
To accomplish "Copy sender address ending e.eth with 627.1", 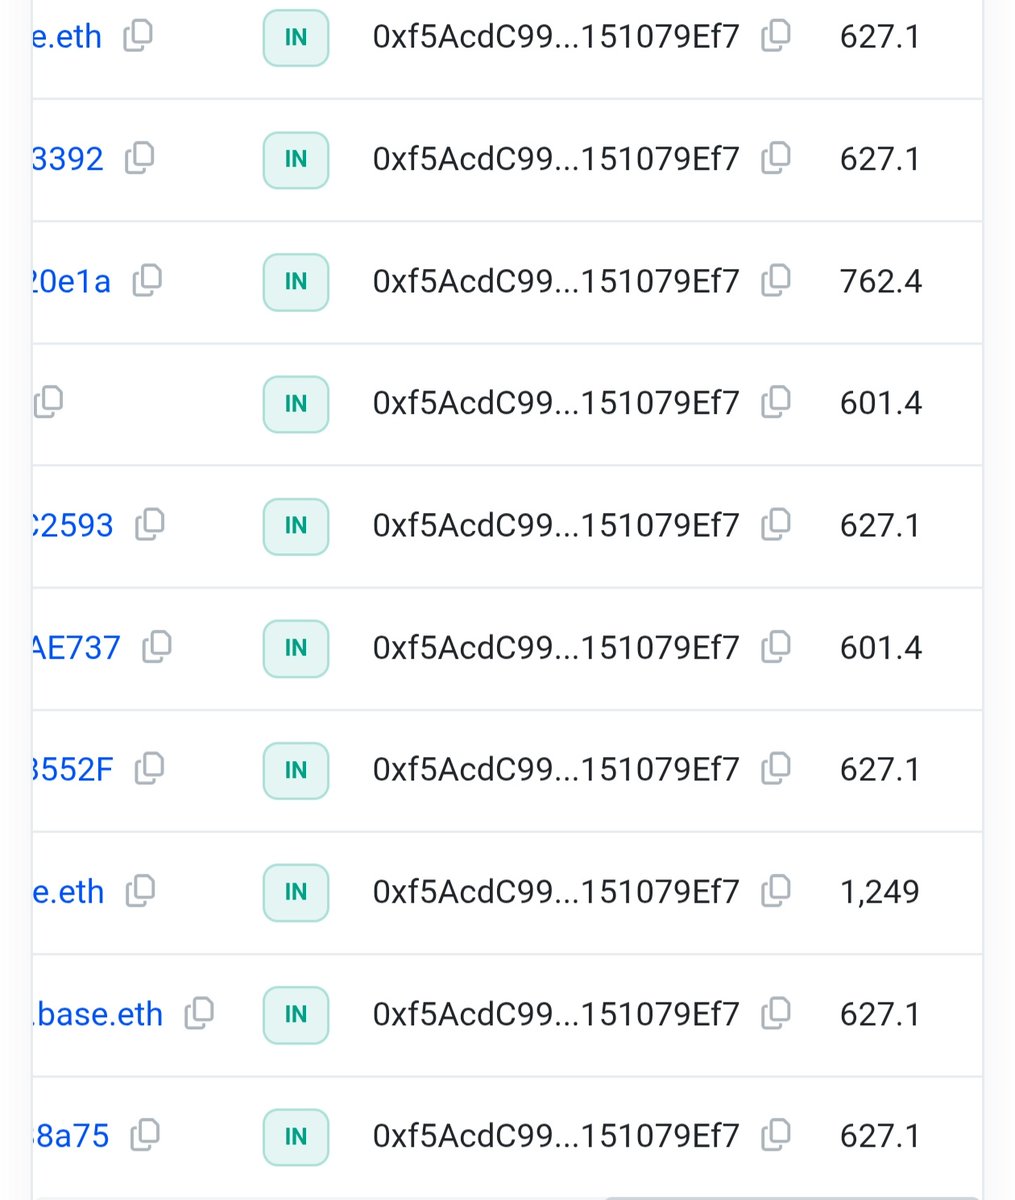I will (x=137, y=36).
